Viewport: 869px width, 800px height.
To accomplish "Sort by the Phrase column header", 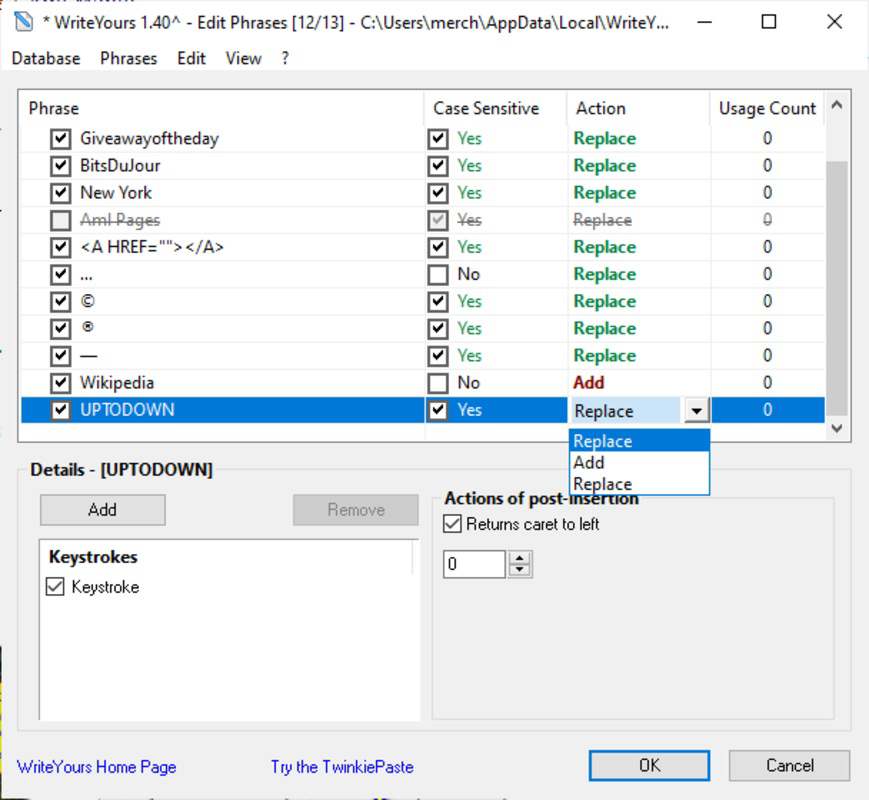I will click(222, 109).
